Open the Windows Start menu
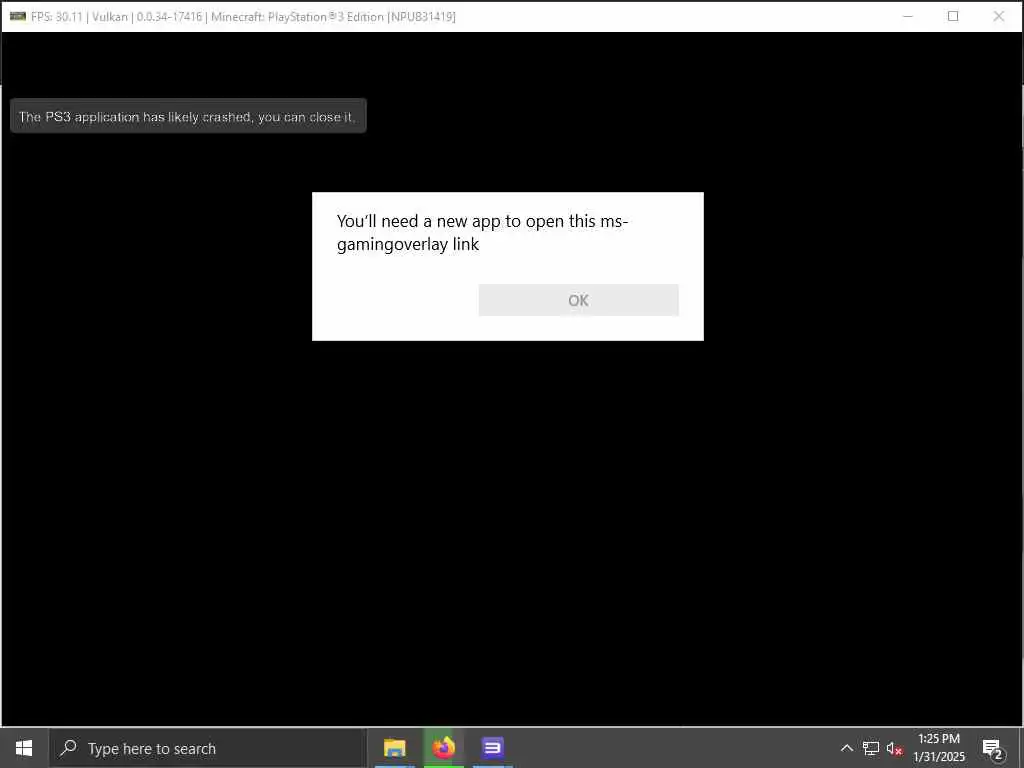 [x=24, y=748]
